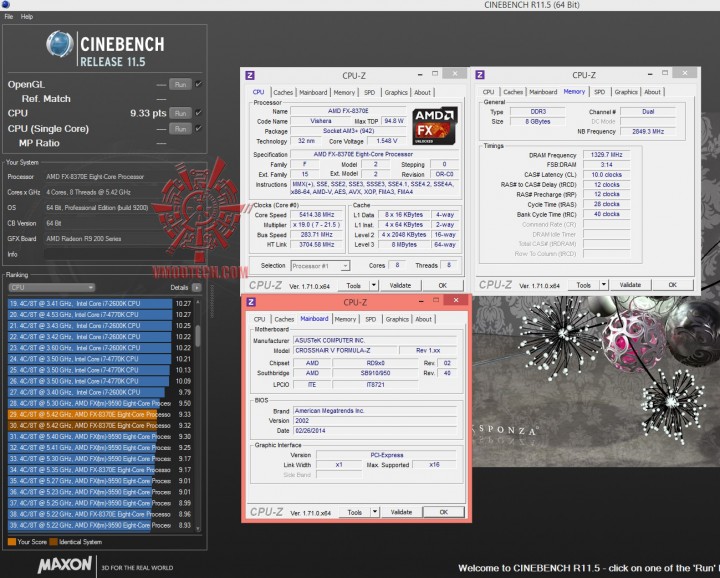Open SPD tab in Mainboard window

point(371,319)
